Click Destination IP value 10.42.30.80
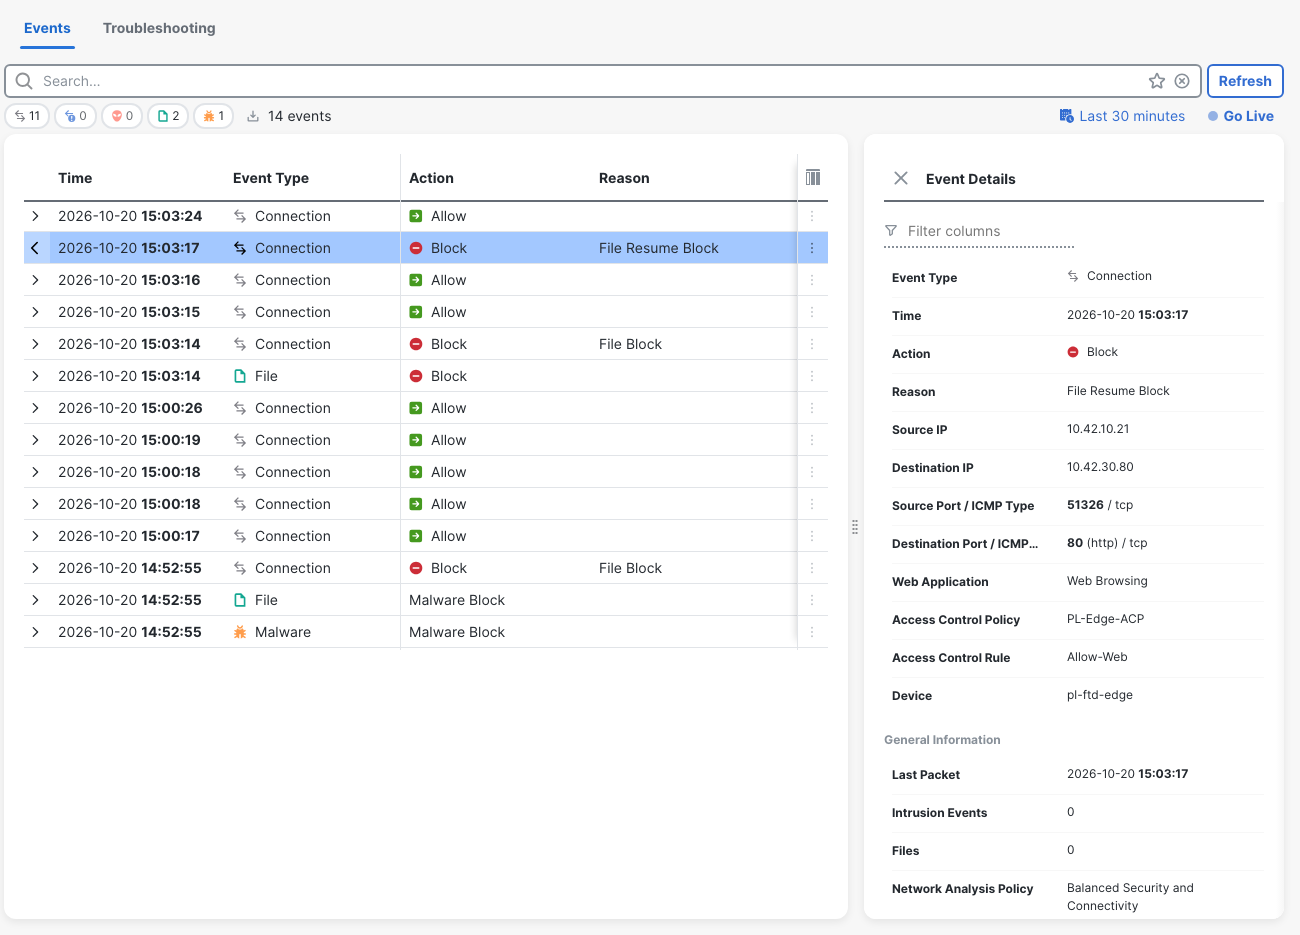 1100,467
